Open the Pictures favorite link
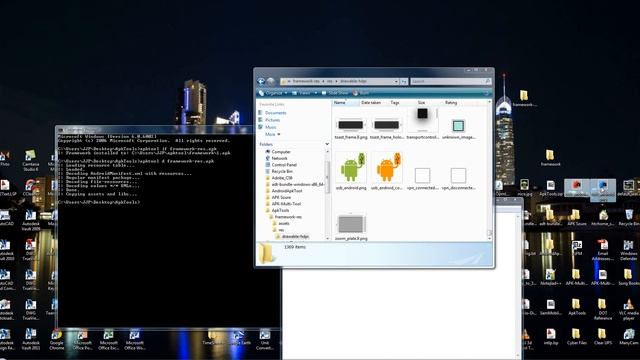Viewport: 640px width, 360px height. 269,120
